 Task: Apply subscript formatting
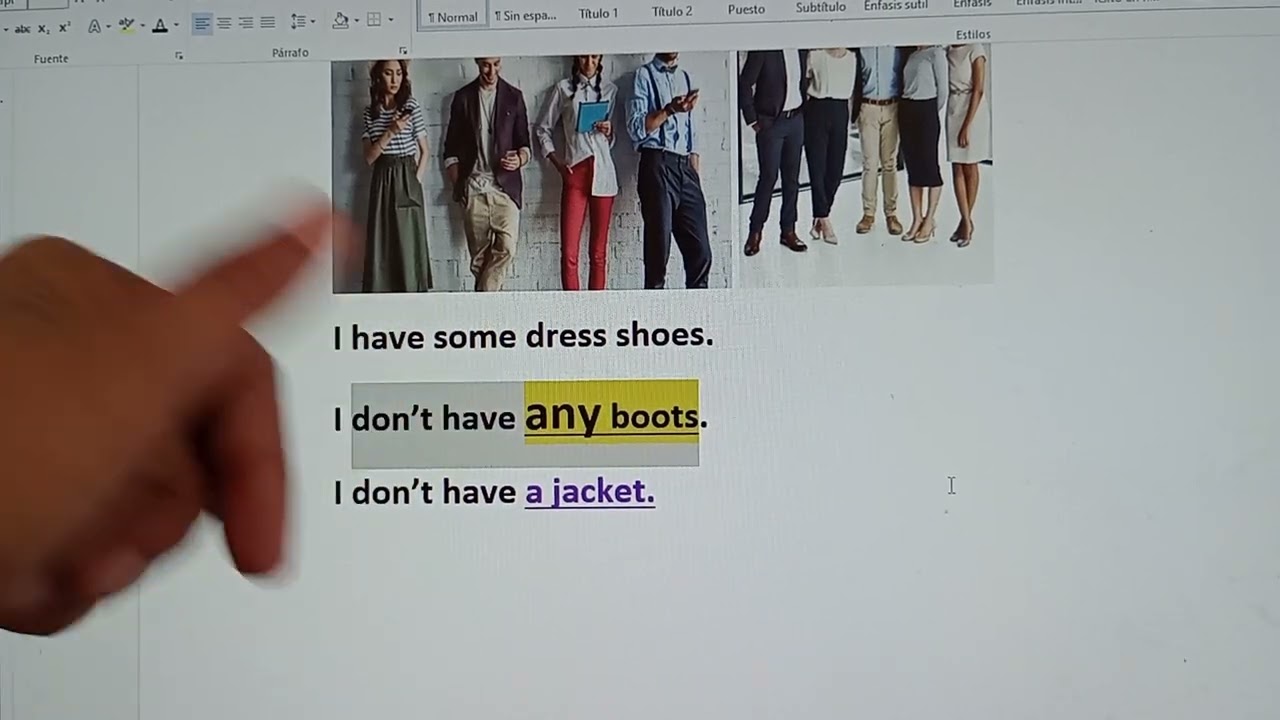tap(44, 28)
